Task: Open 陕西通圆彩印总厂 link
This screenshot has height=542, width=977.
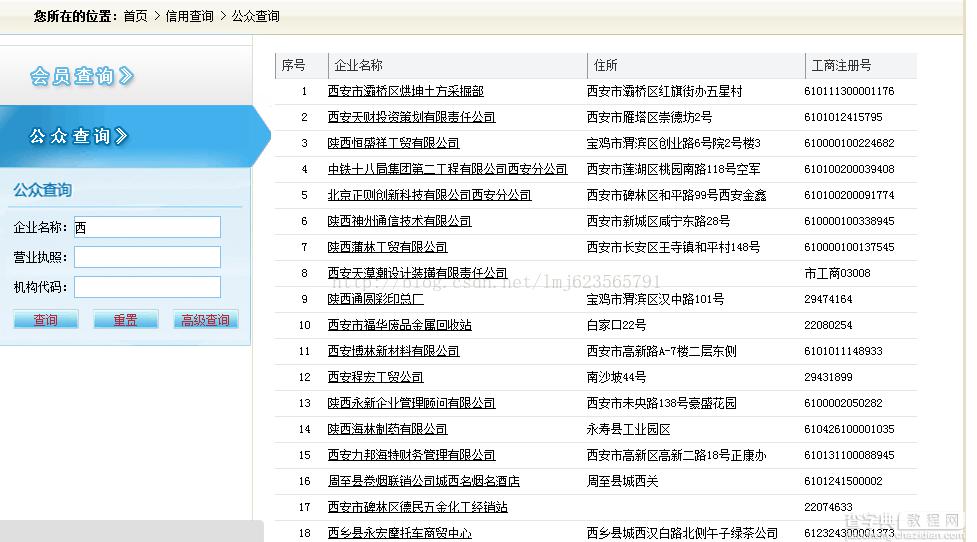Action: [376, 299]
